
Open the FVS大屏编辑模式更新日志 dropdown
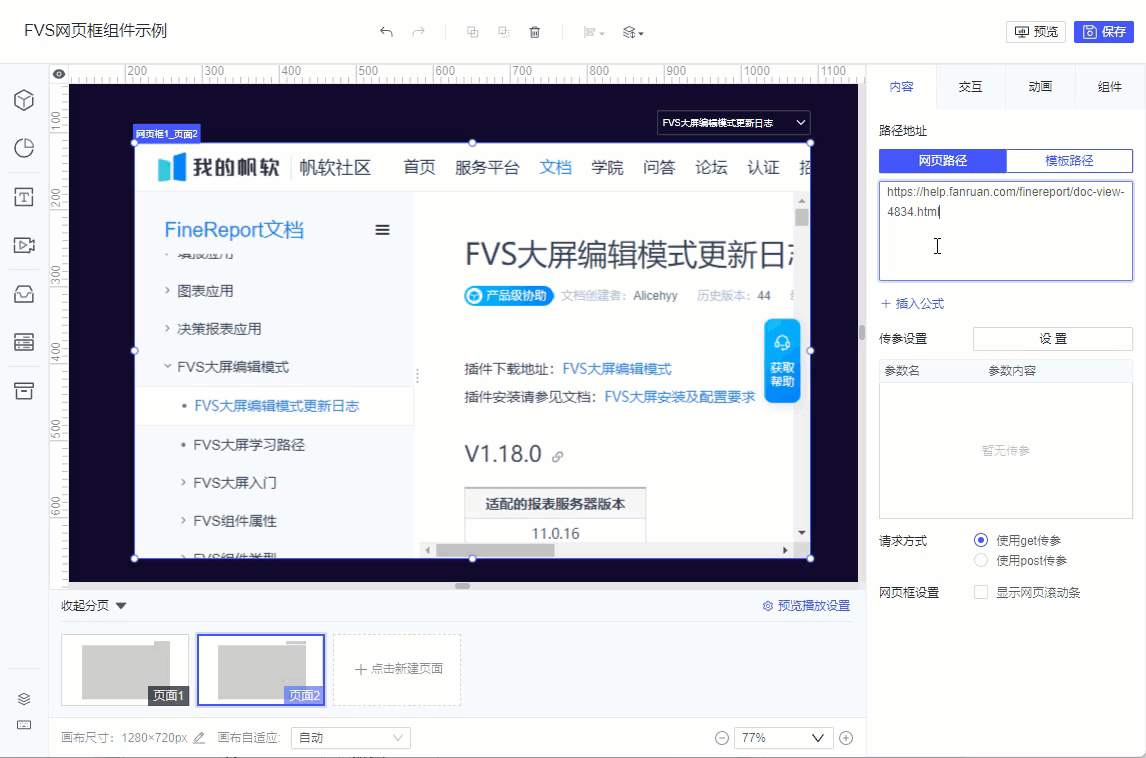(x=733, y=123)
